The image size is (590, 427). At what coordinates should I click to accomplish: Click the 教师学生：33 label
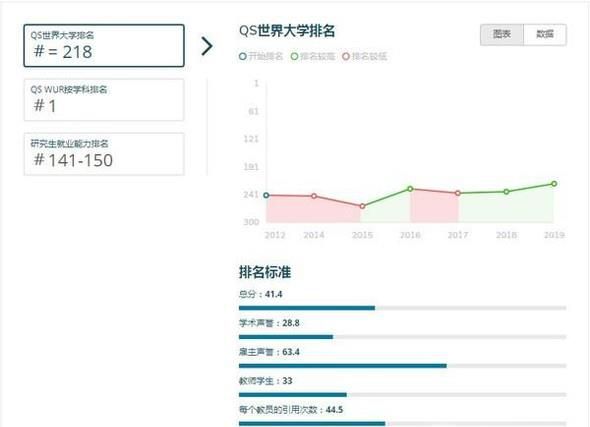[x=266, y=381]
